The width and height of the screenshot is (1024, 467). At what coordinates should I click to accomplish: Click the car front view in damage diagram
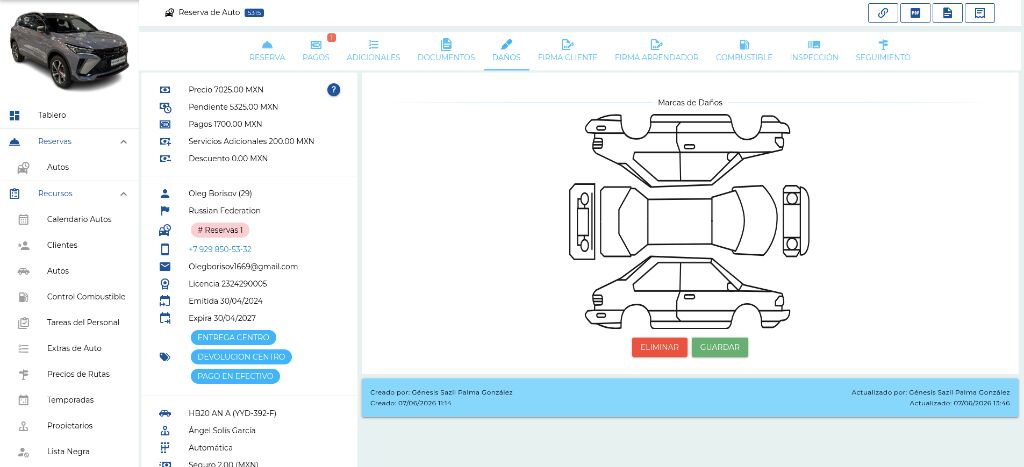[x=795, y=221]
